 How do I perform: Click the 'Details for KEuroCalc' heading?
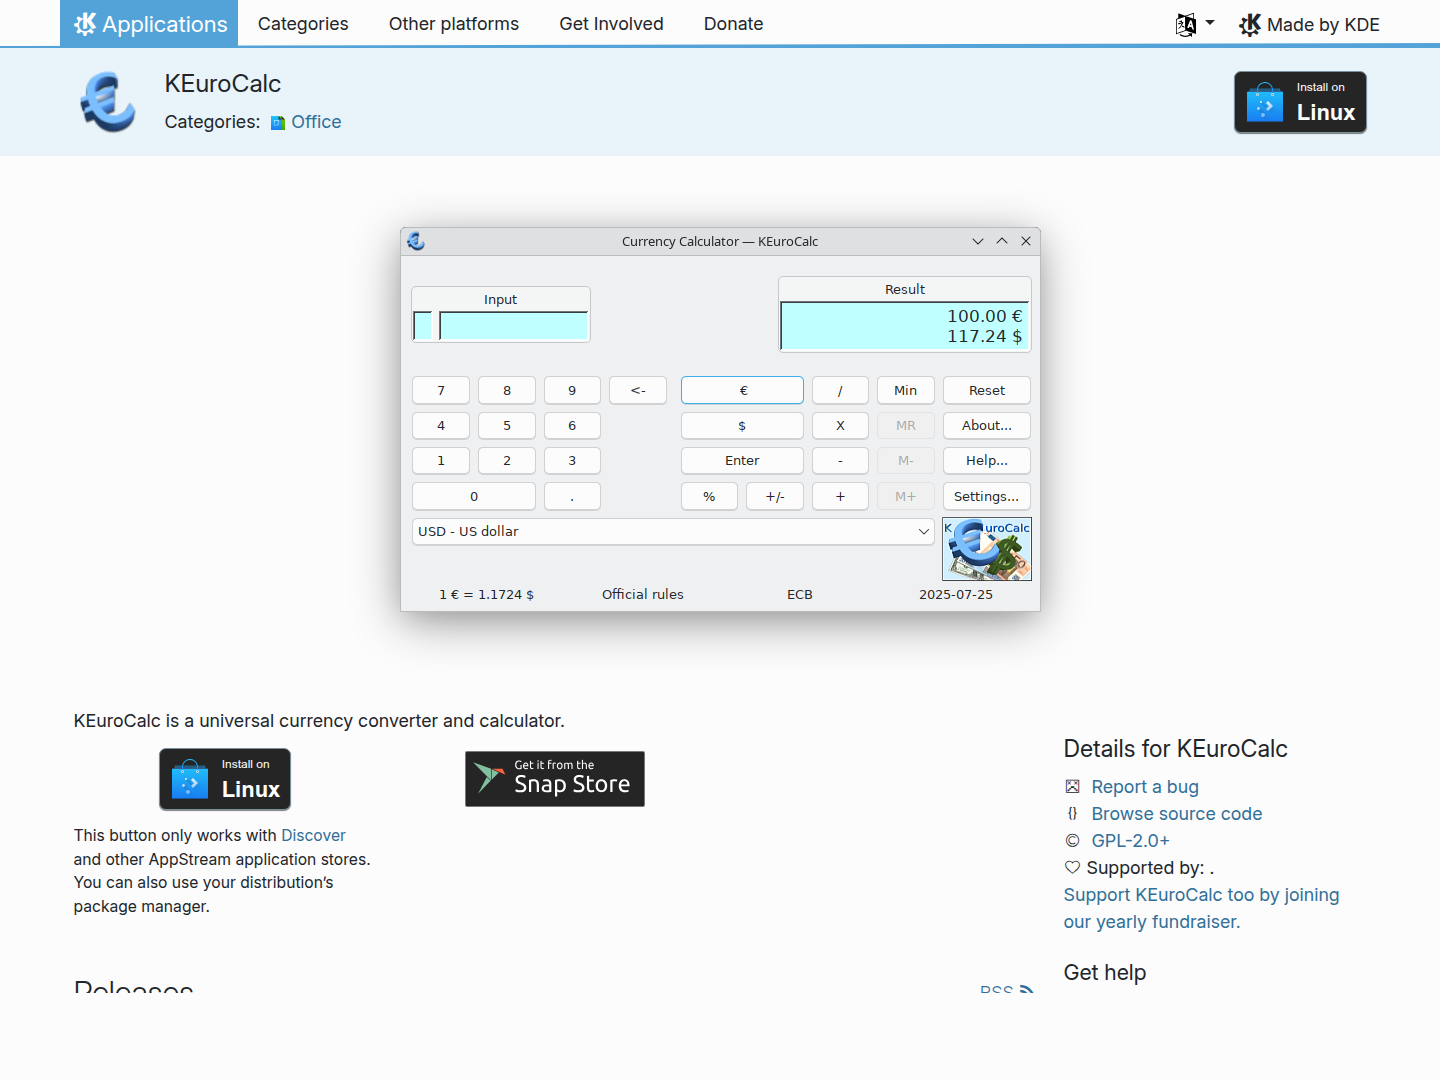1176,749
